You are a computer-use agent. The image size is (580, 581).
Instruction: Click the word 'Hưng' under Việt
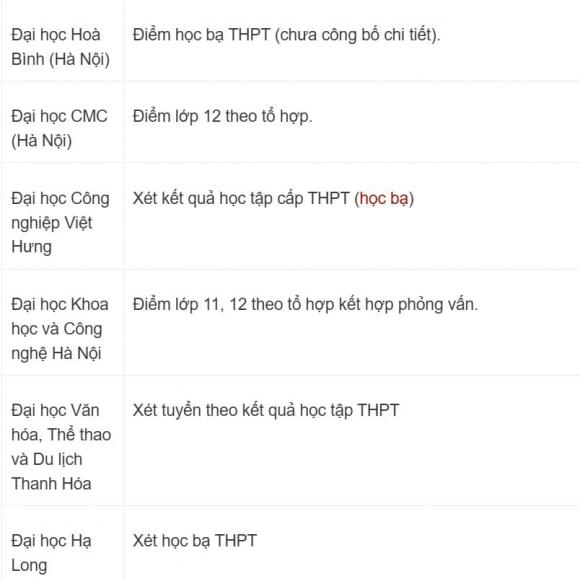pos(32,247)
